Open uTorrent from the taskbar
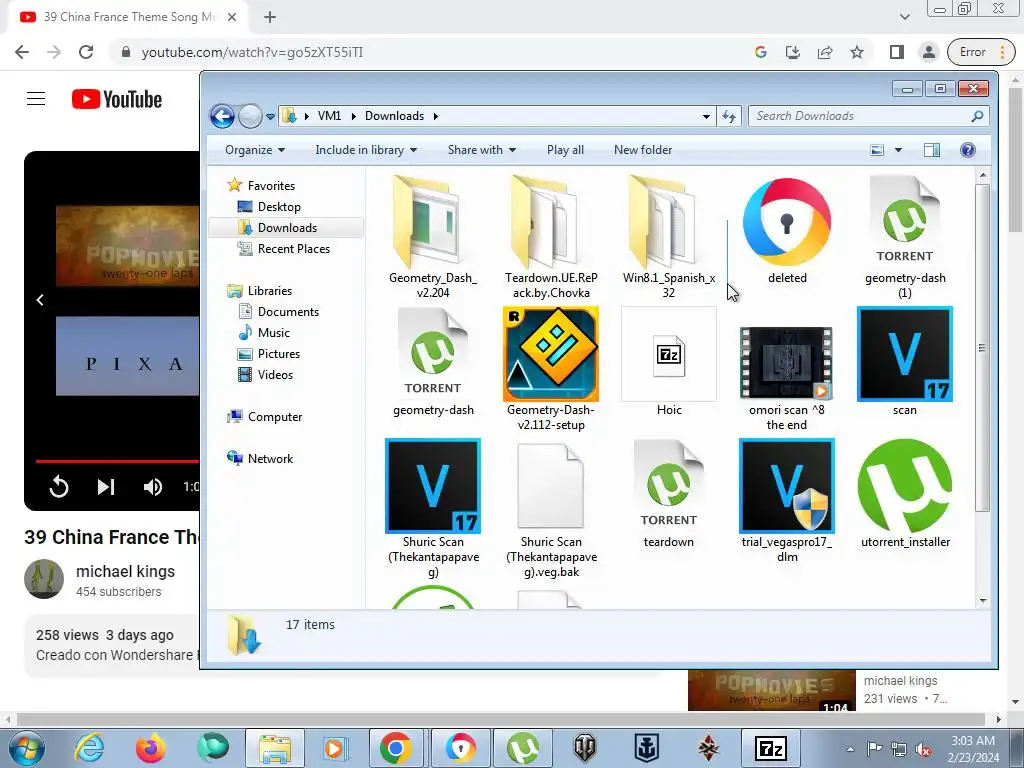The height and width of the screenshot is (768, 1024). (522, 748)
